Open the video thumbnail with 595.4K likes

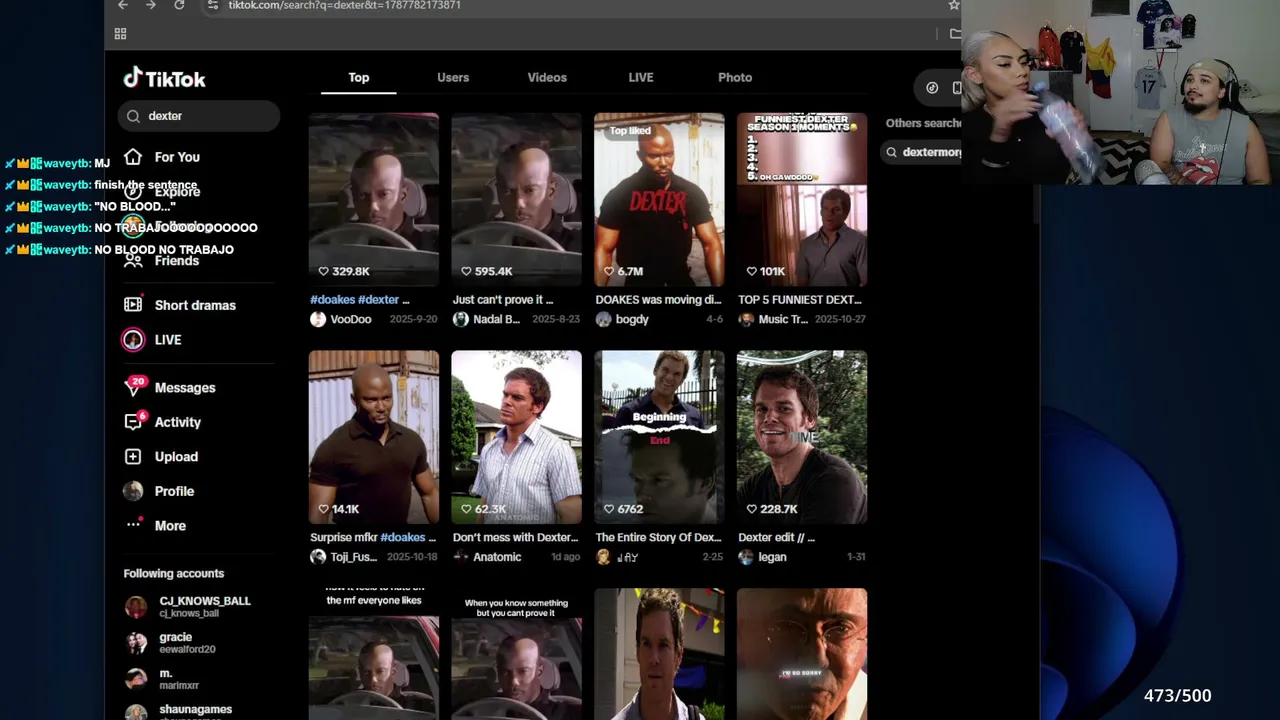tap(516, 200)
